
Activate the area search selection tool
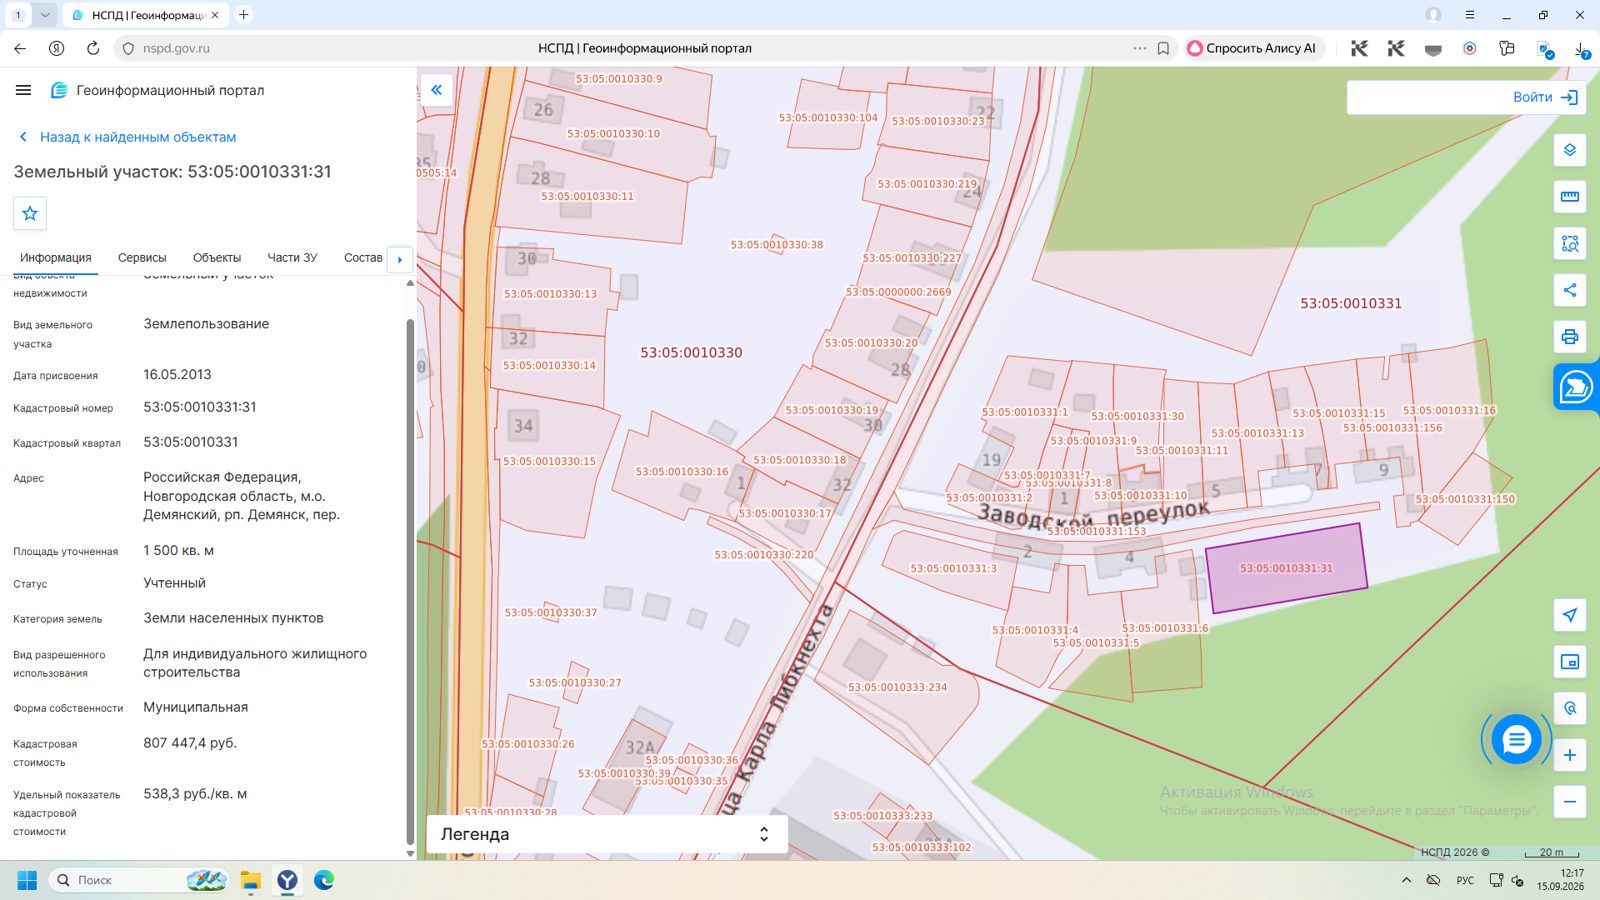(1569, 243)
